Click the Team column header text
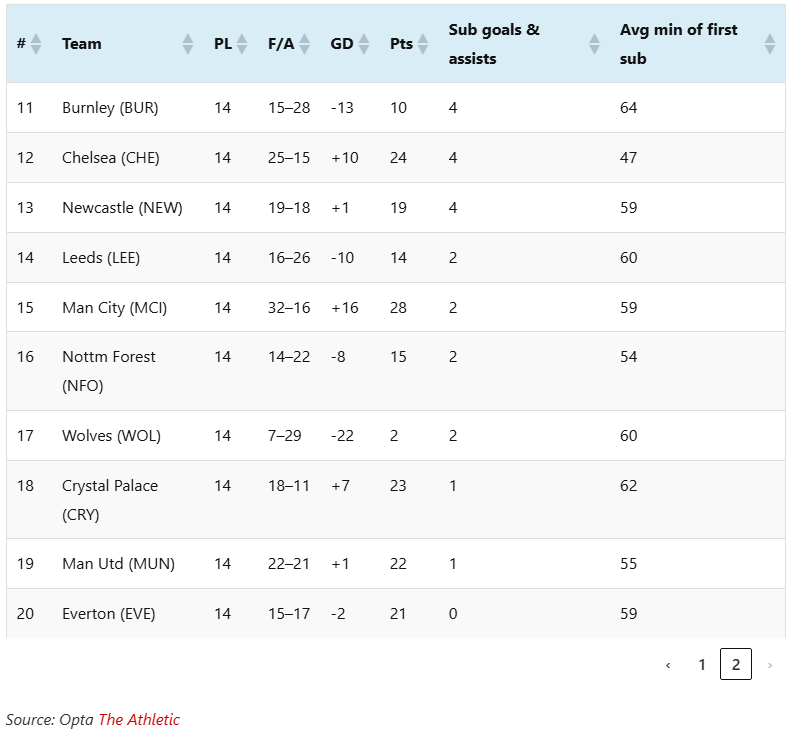Image resolution: width=795 pixels, height=730 pixels. [x=82, y=44]
